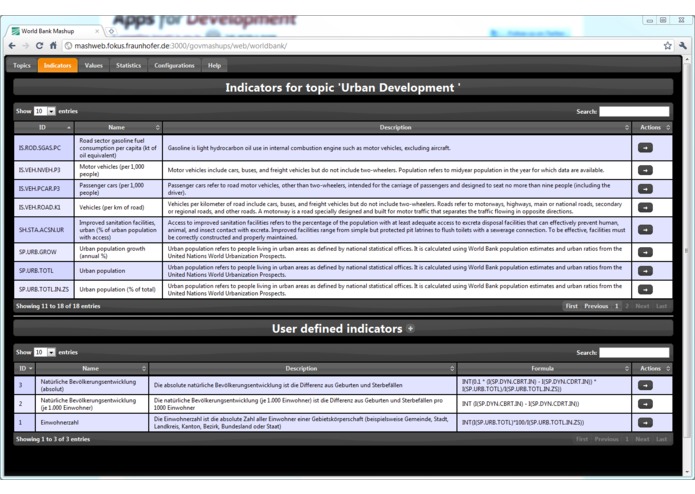The image size is (695, 494).
Task: Open the browser home page
Action: click(x=53, y=46)
